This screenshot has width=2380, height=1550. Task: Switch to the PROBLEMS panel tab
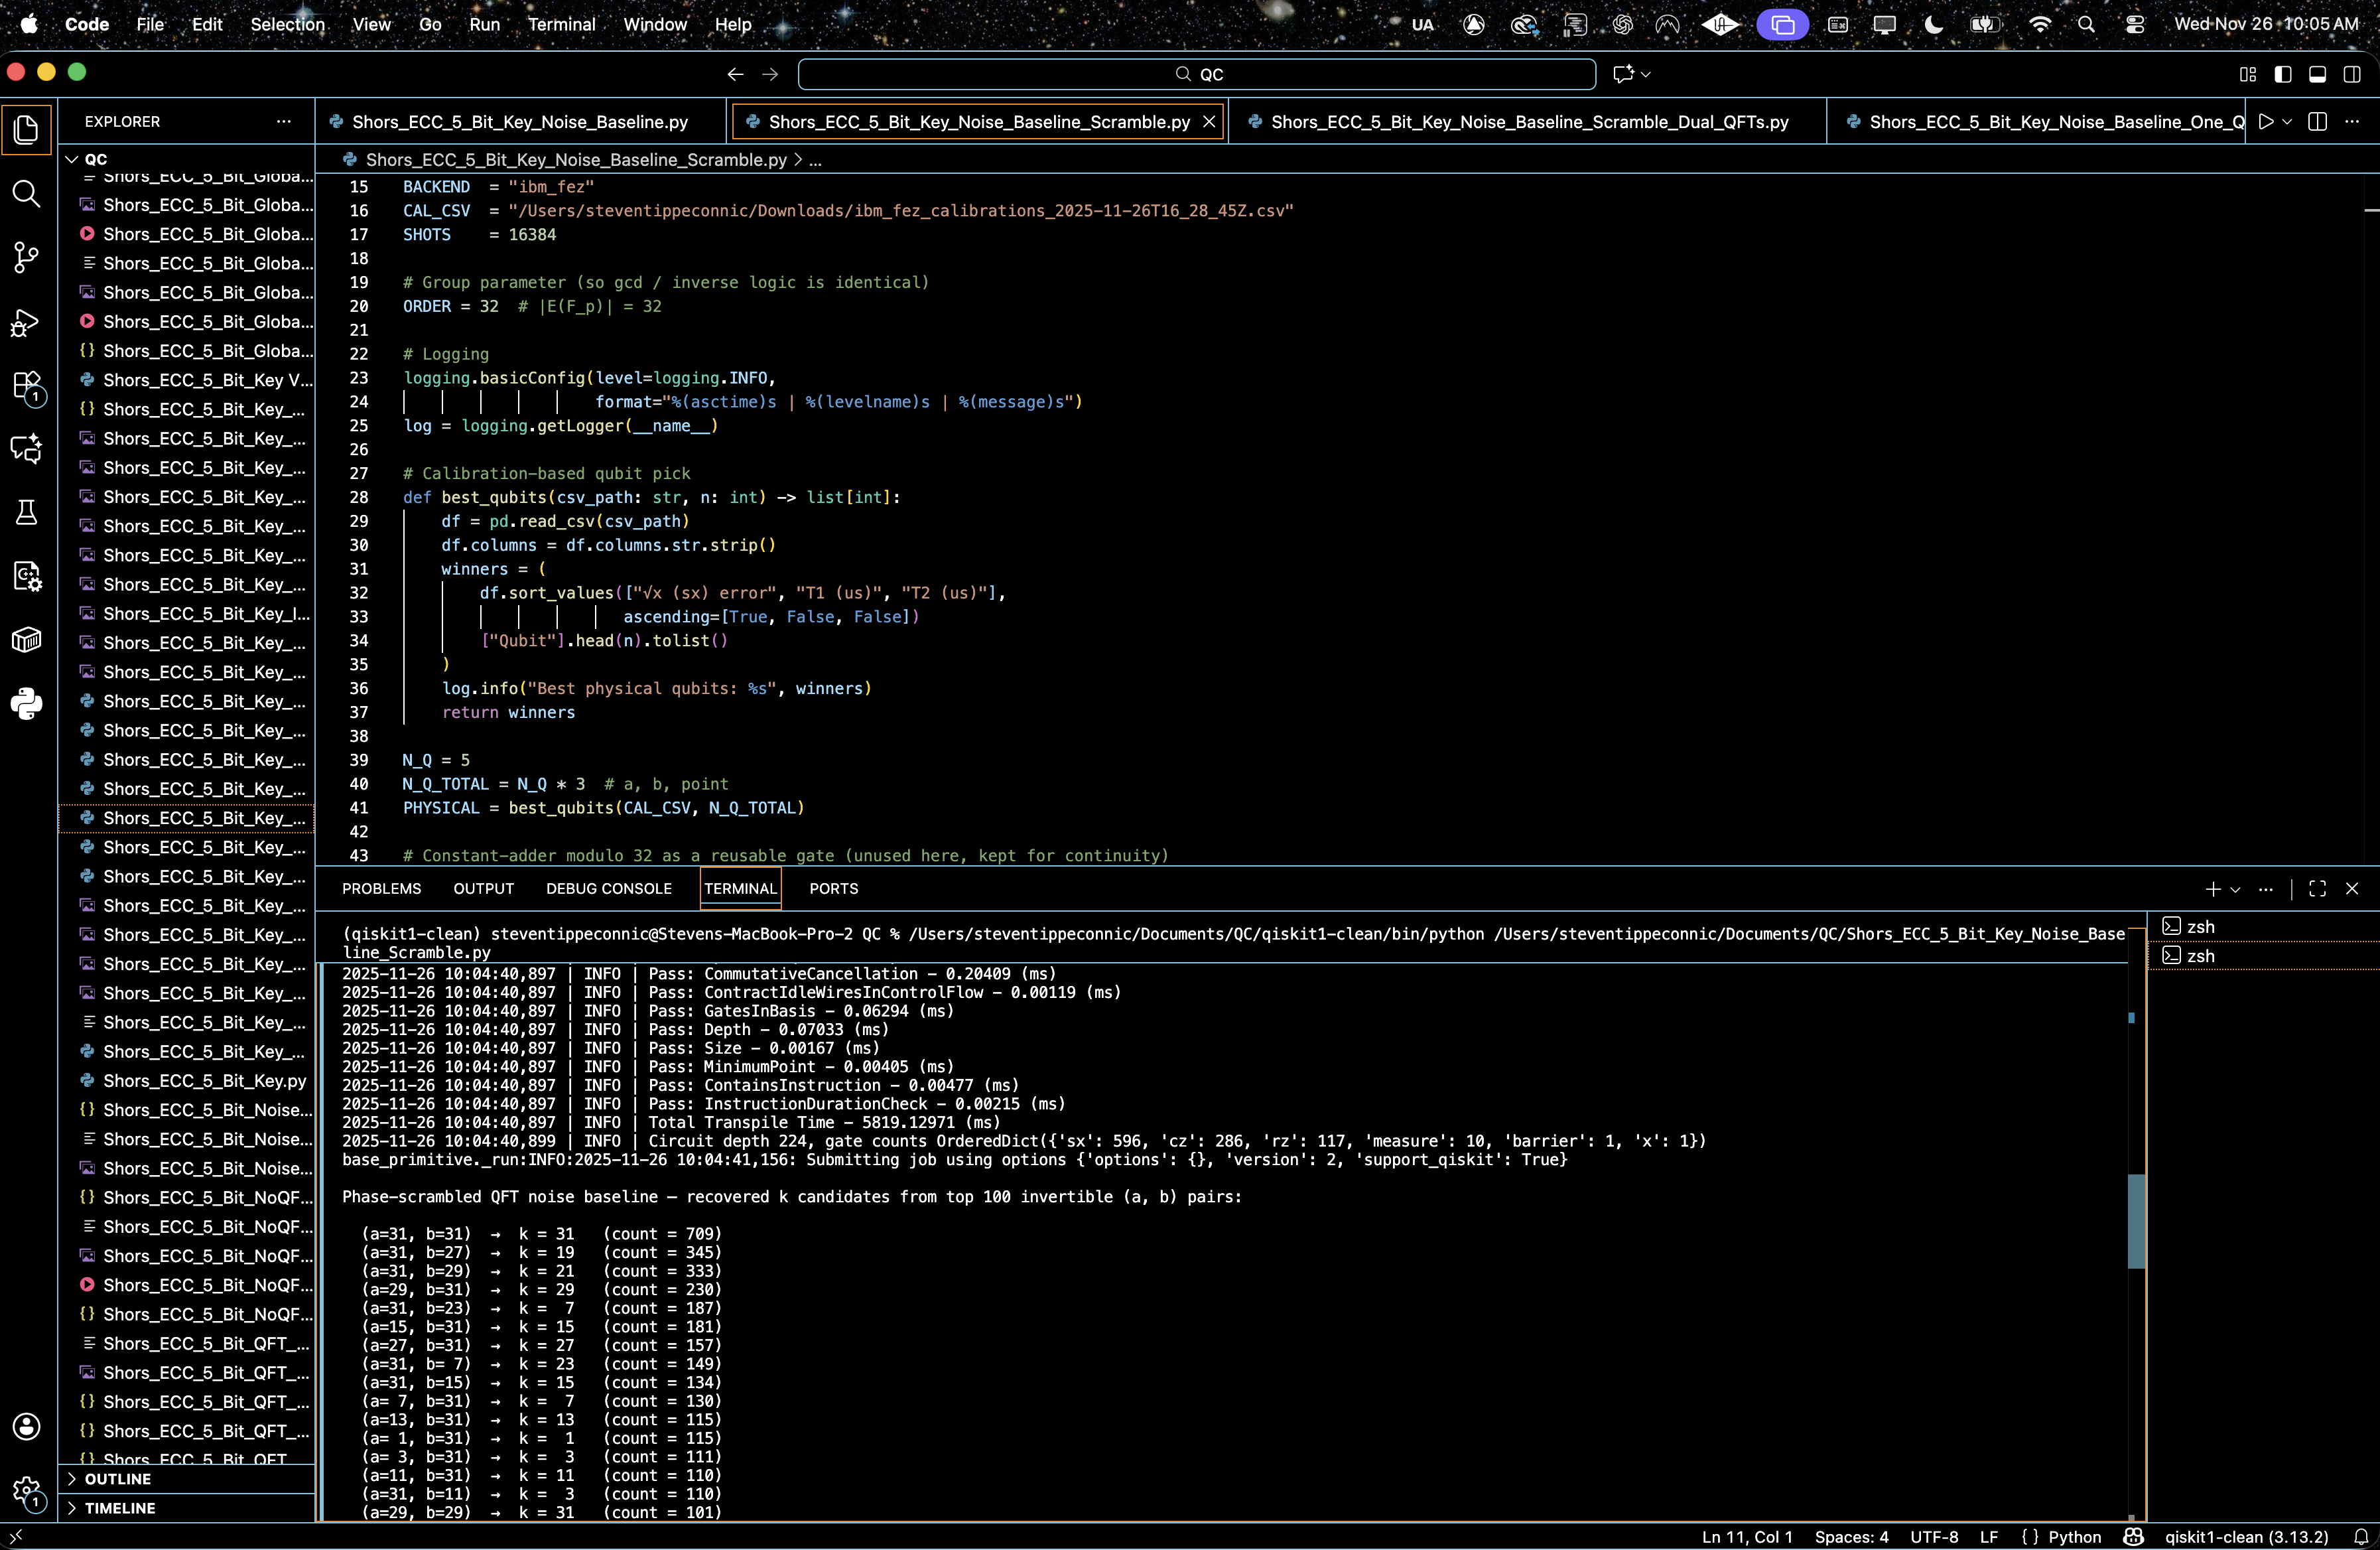(381, 889)
